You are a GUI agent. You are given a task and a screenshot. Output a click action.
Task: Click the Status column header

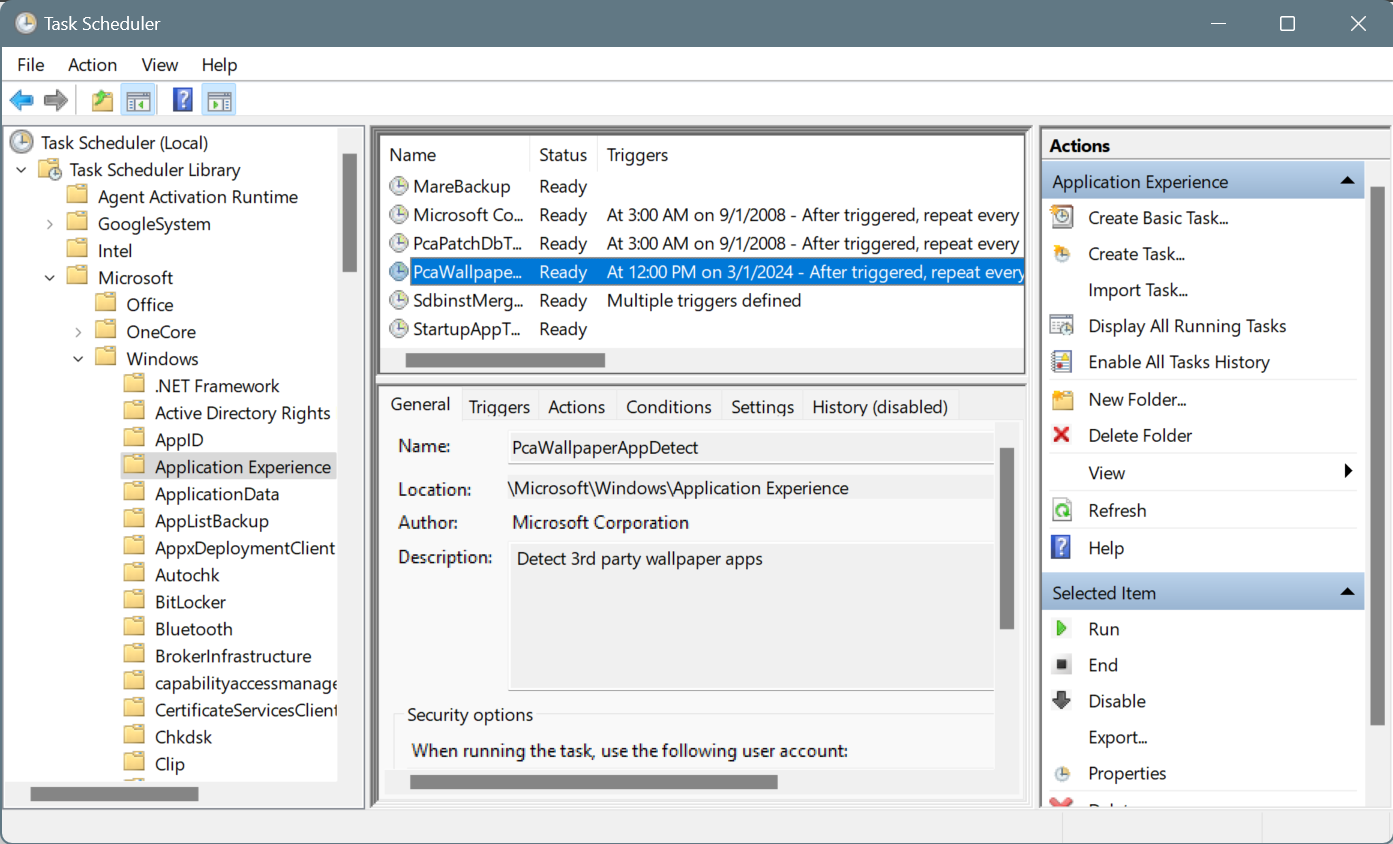click(563, 155)
